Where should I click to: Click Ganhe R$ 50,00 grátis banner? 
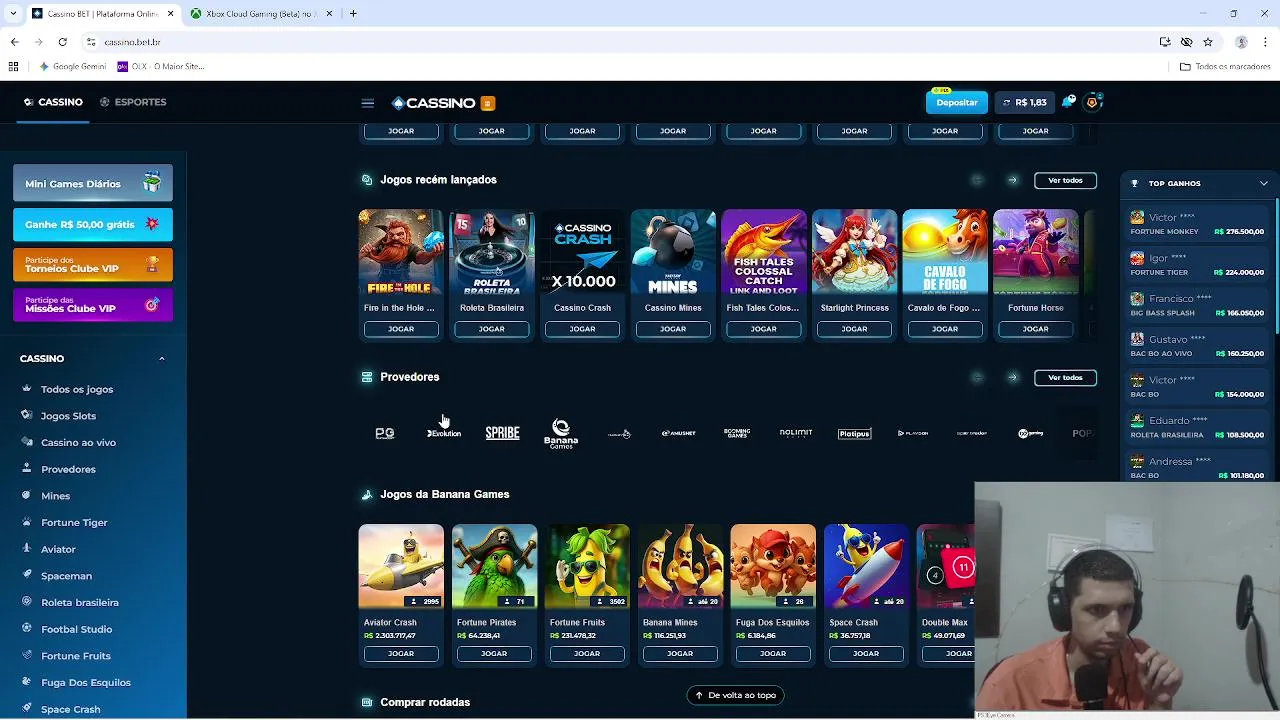coord(93,224)
